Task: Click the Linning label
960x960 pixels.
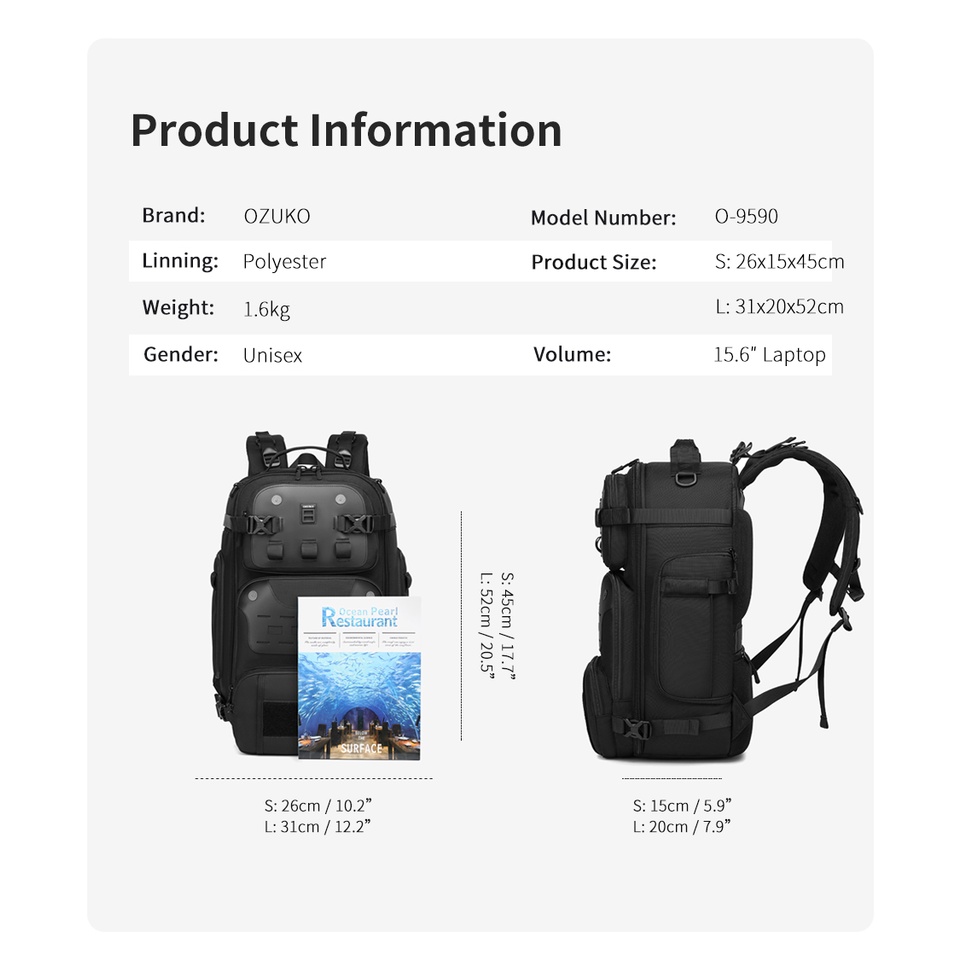Action: (180, 261)
